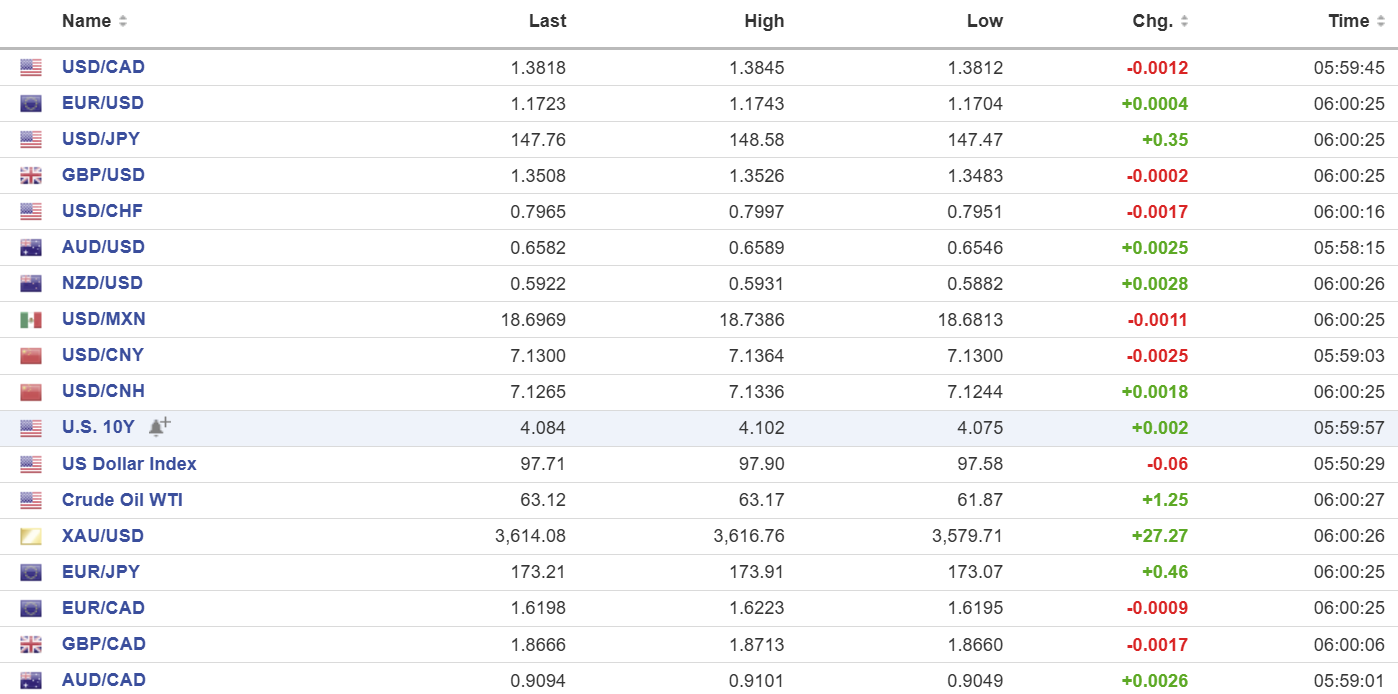The image size is (1398, 694).
Task: Sort table by Time column header
Action: (1356, 21)
